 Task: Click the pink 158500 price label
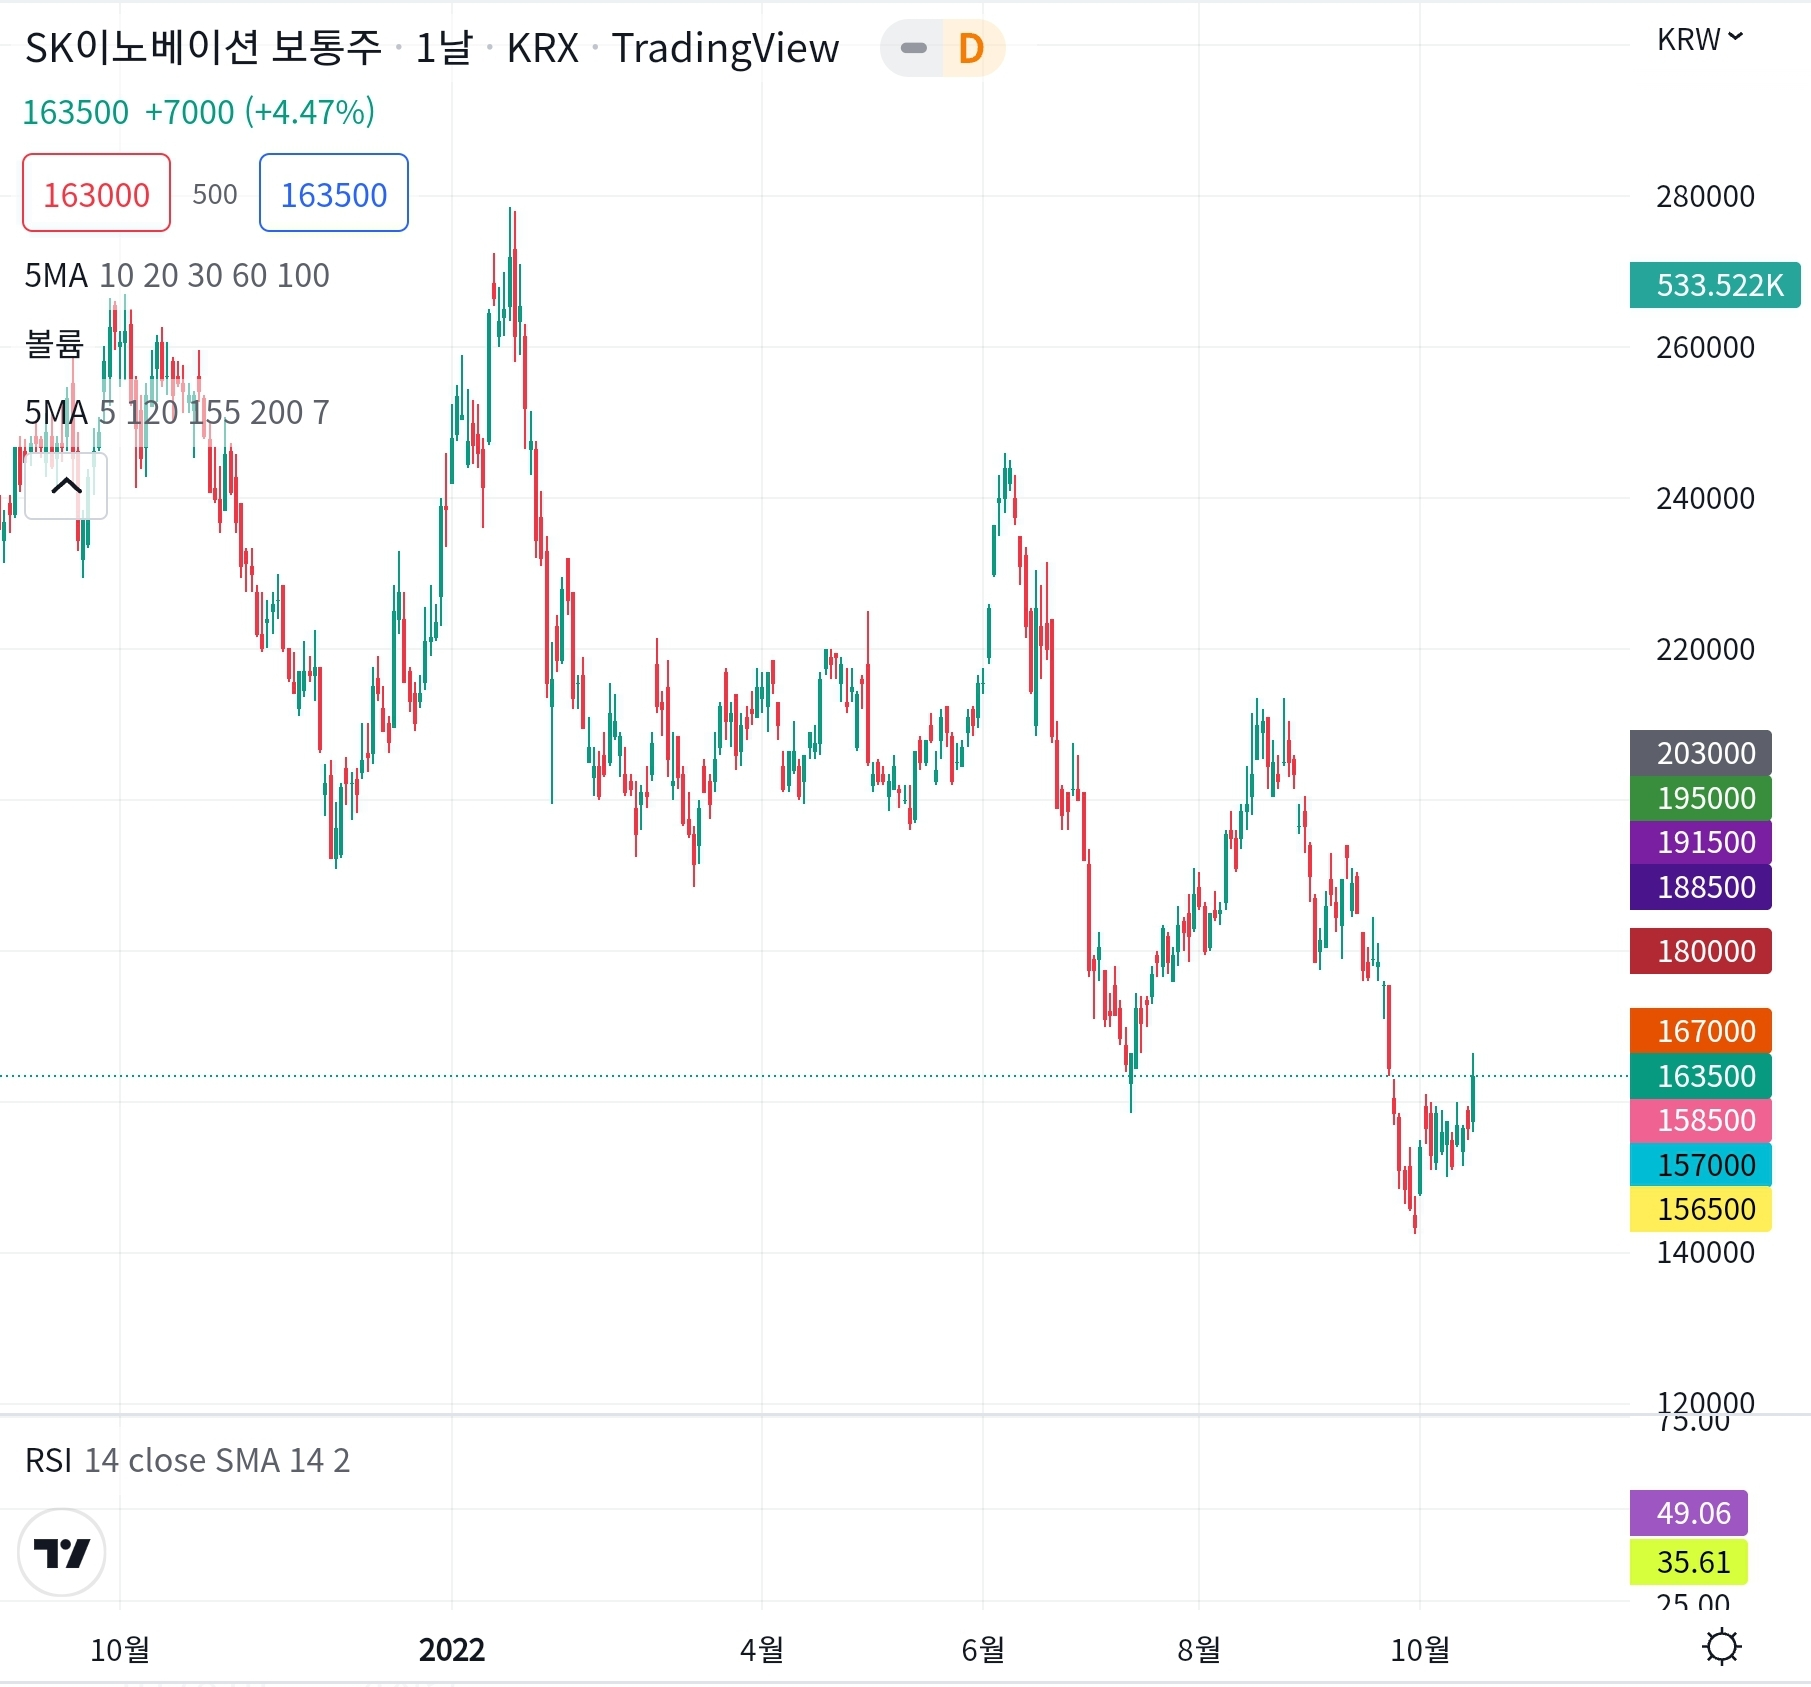point(1700,1120)
